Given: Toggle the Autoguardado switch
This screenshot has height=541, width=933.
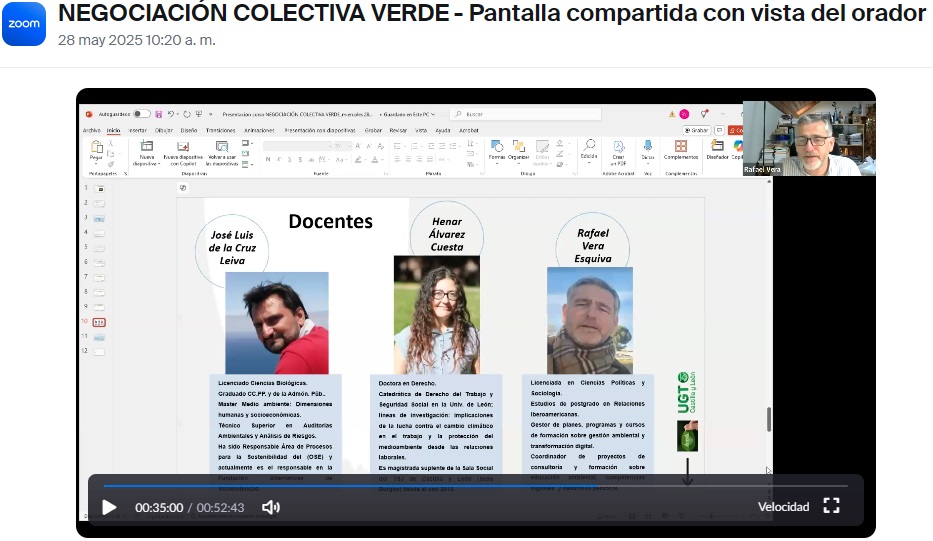Looking at the screenshot, I should tap(142, 114).
